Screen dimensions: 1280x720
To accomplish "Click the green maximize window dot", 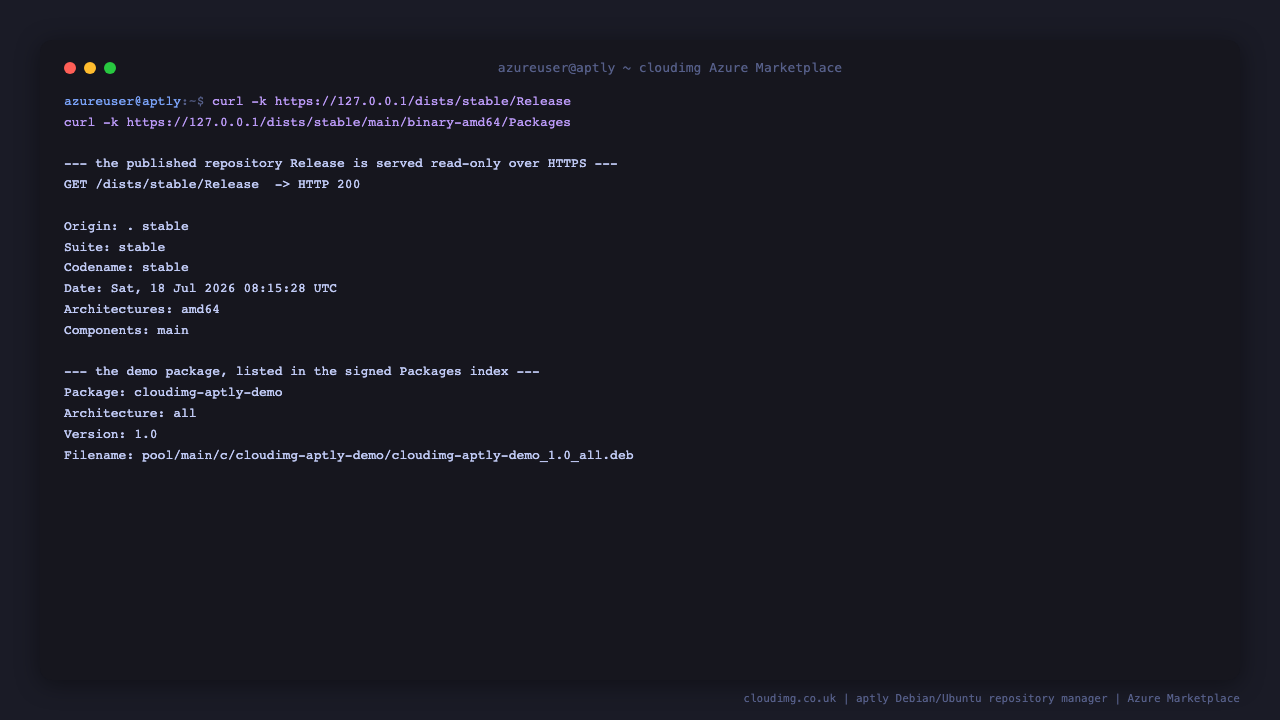I will pos(110,68).
